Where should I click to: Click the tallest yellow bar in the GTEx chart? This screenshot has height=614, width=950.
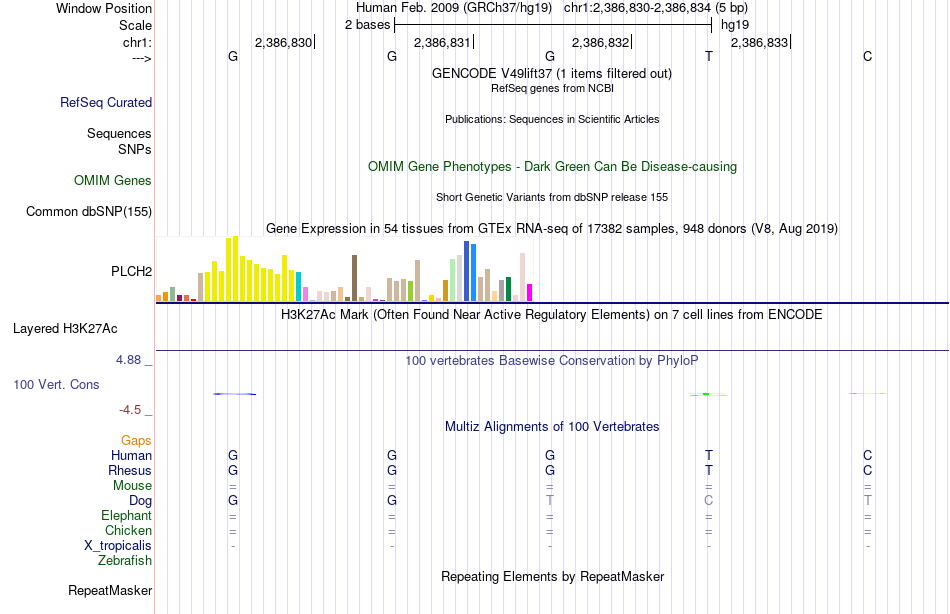[236, 269]
